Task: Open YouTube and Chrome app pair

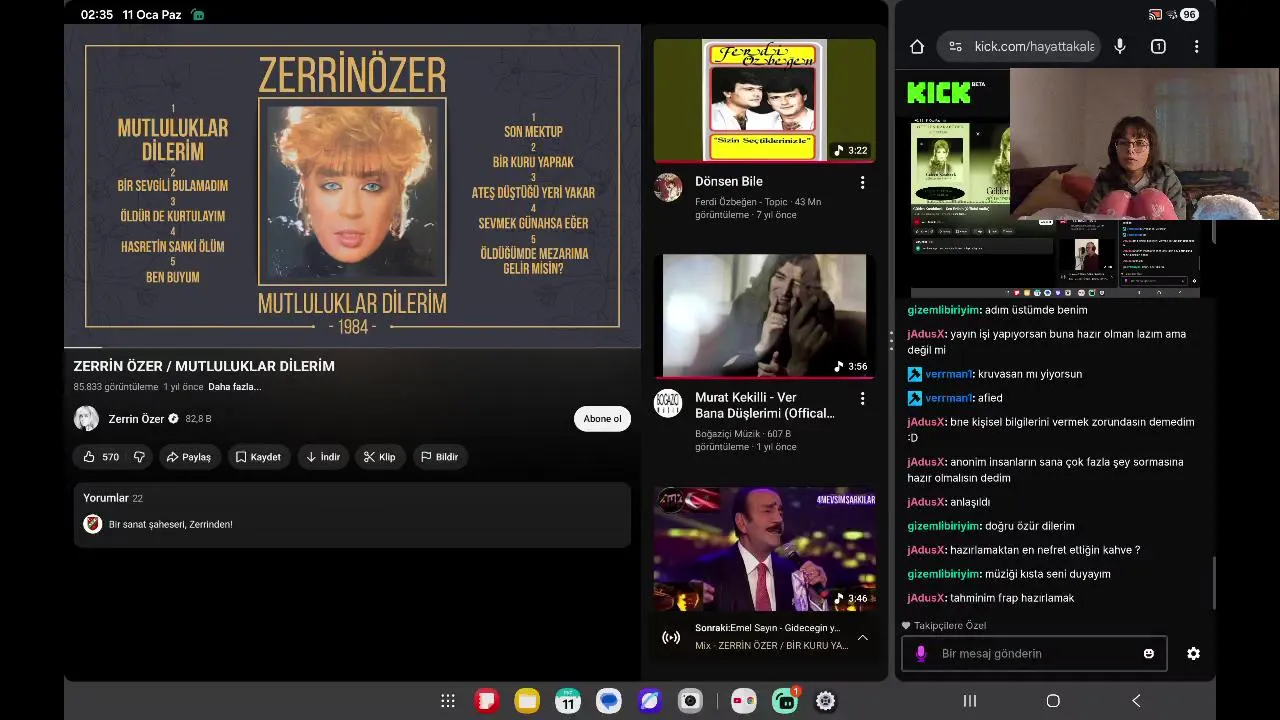Action: (743, 701)
